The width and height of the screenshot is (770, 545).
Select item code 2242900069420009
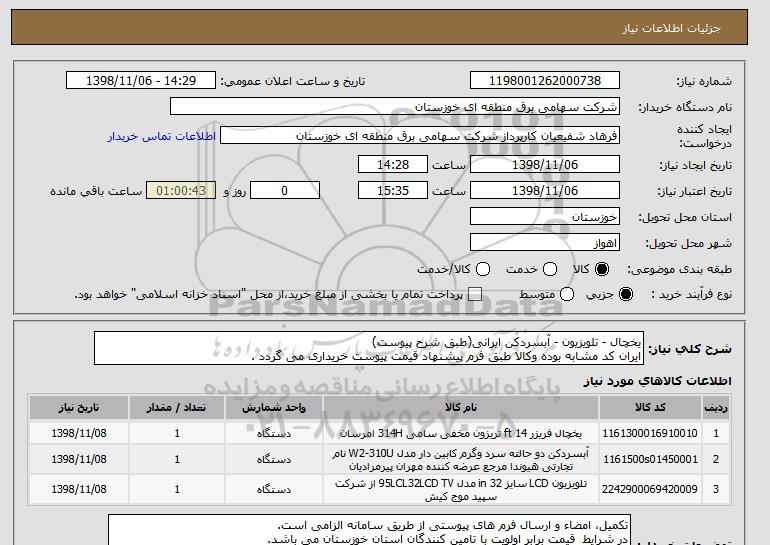coord(650,490)
